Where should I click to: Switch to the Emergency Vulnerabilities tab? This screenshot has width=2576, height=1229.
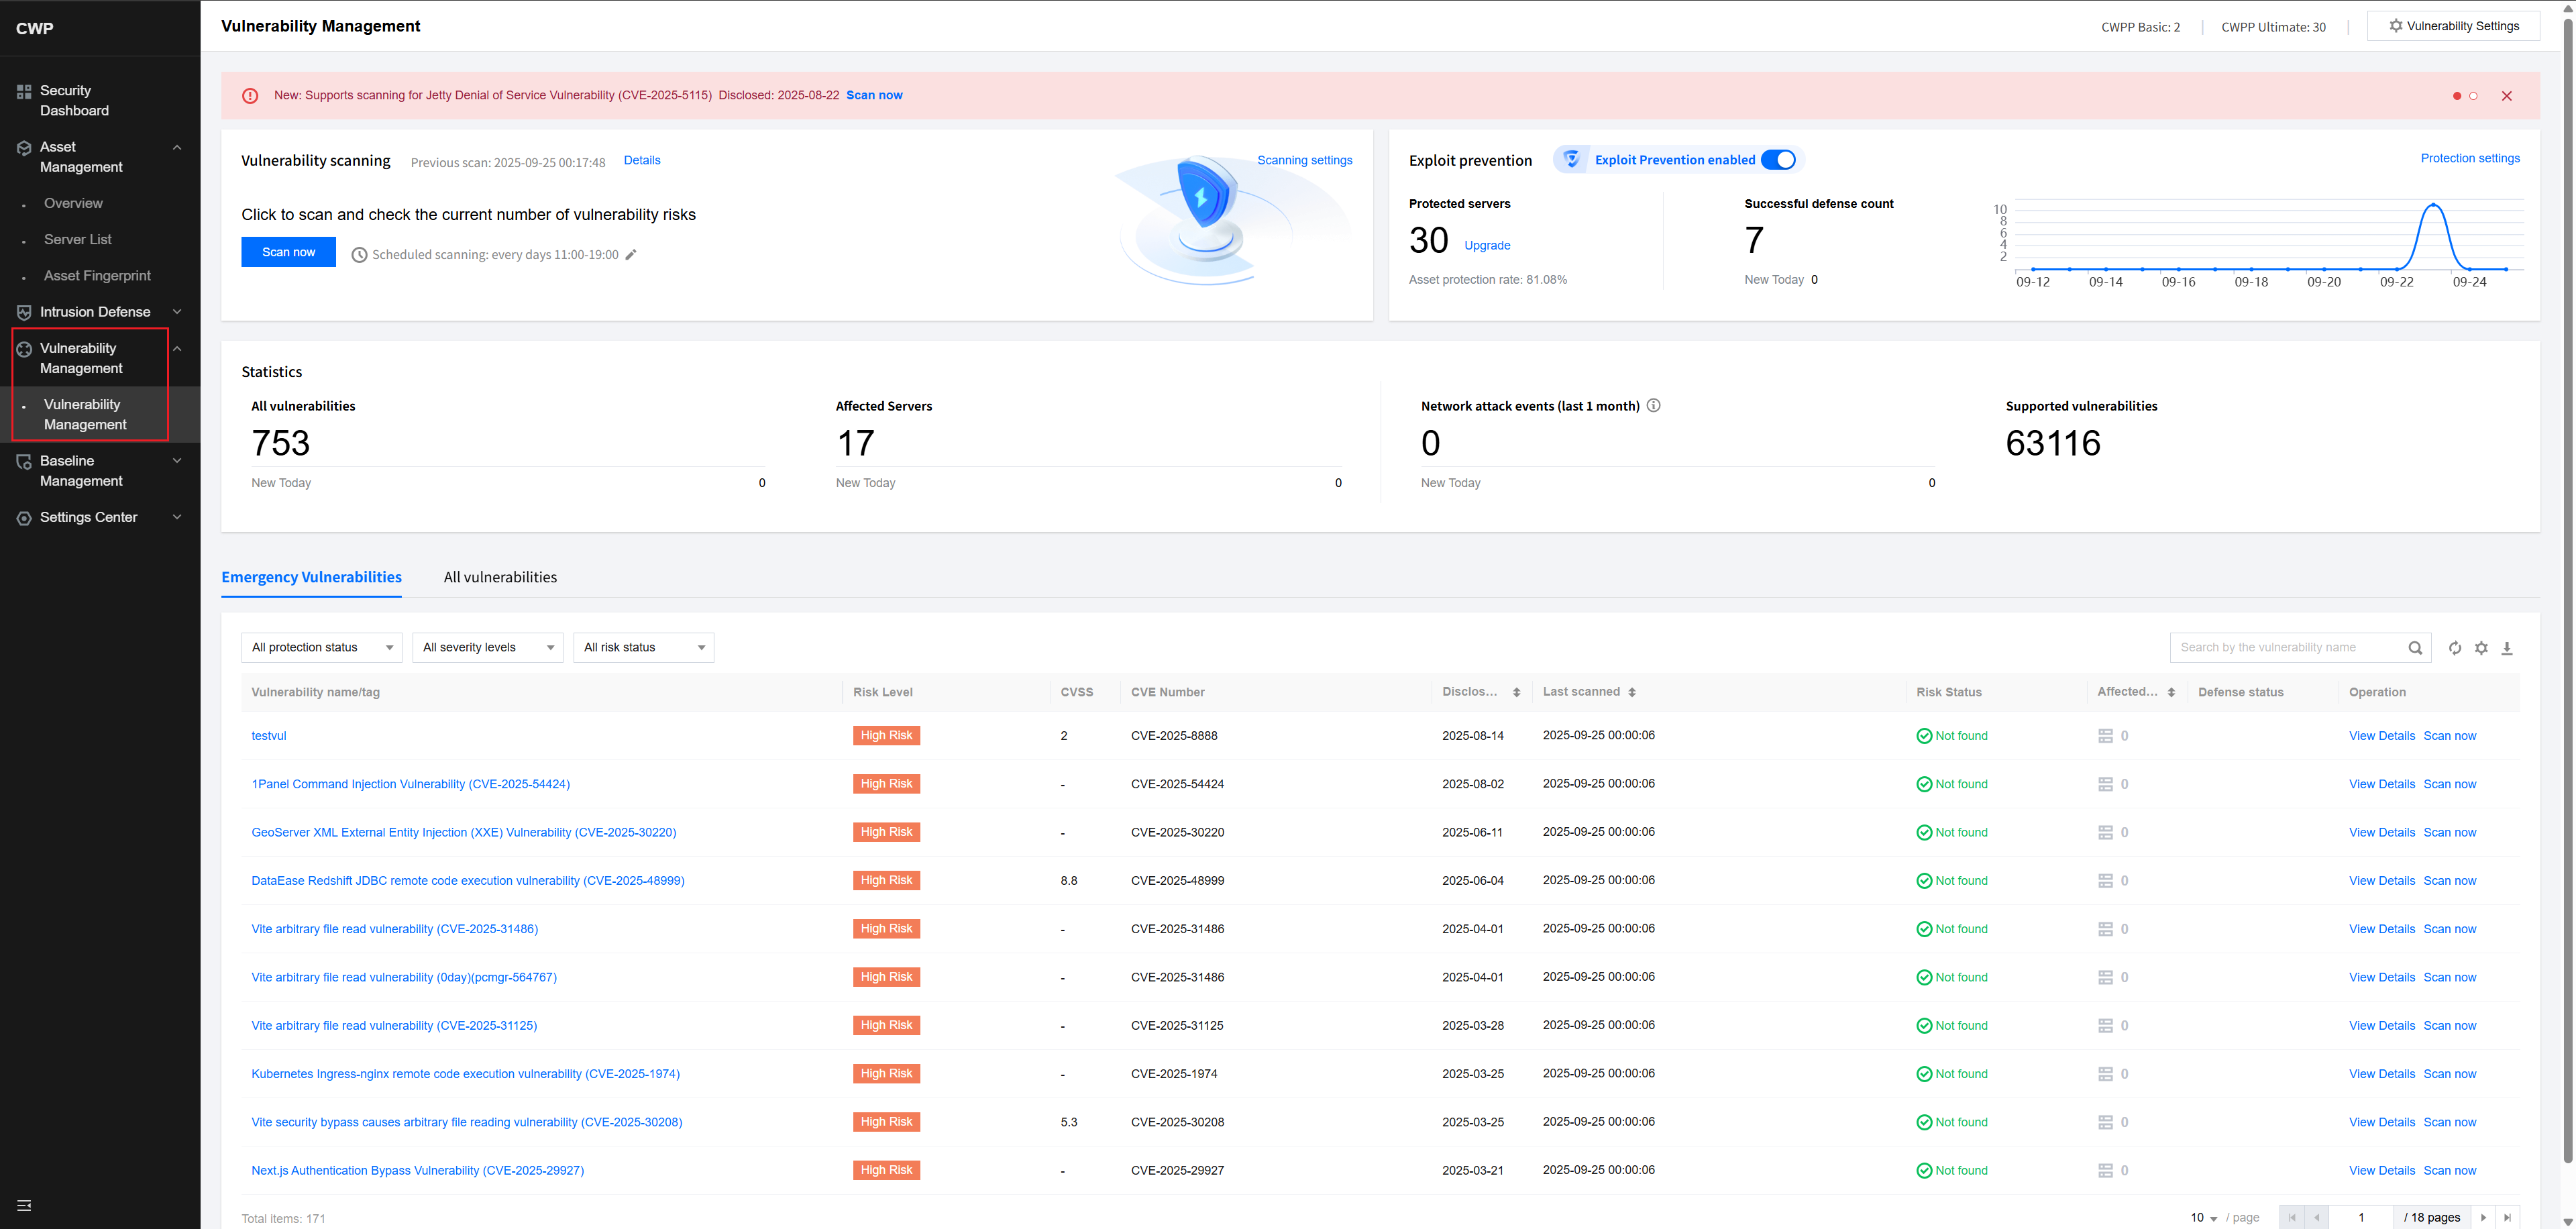pos(311,577)
